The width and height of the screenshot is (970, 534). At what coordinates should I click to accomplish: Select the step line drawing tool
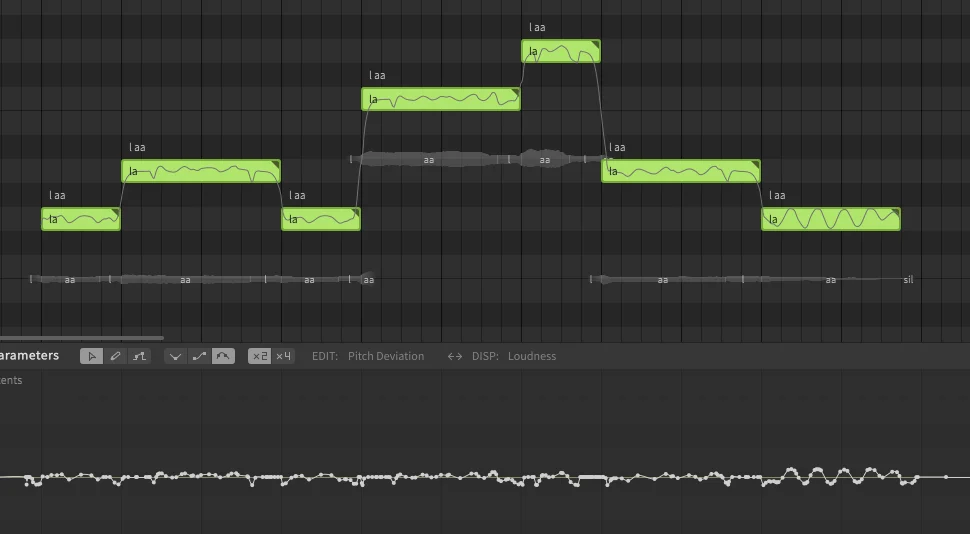[139, 356]
